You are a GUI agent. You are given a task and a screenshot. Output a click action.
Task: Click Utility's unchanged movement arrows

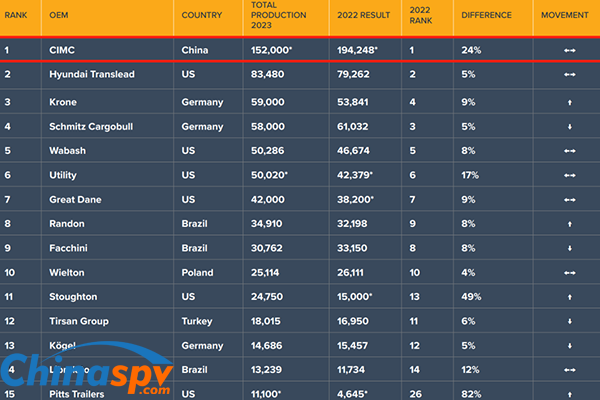(570, 175)
